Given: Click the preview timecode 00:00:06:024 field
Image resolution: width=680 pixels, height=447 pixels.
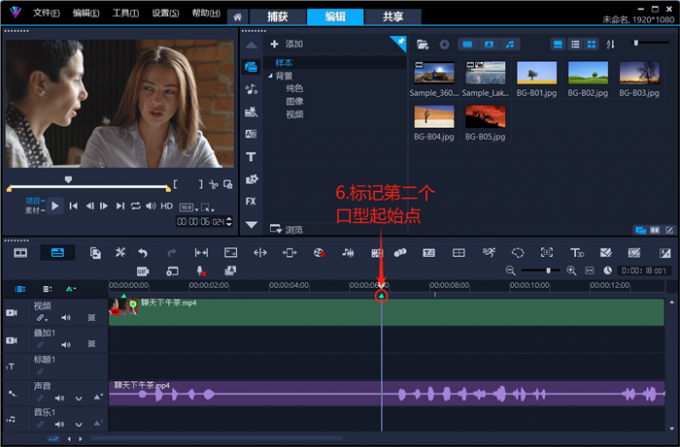Looking at the screenshot, I should (200, 222).
